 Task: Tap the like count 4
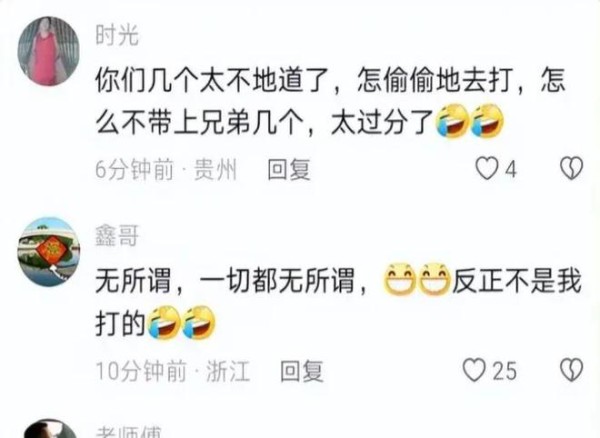click(x=511, y=169)
